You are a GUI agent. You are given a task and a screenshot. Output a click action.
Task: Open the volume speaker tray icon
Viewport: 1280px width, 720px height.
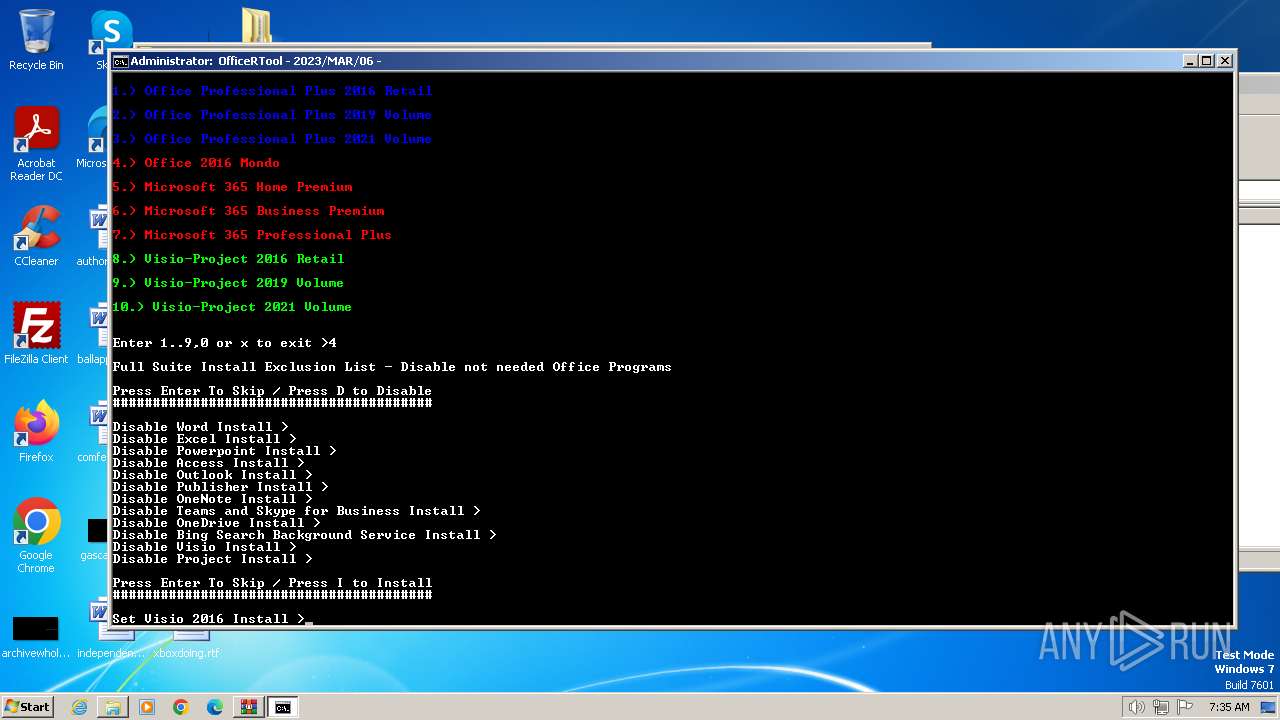1136,707
